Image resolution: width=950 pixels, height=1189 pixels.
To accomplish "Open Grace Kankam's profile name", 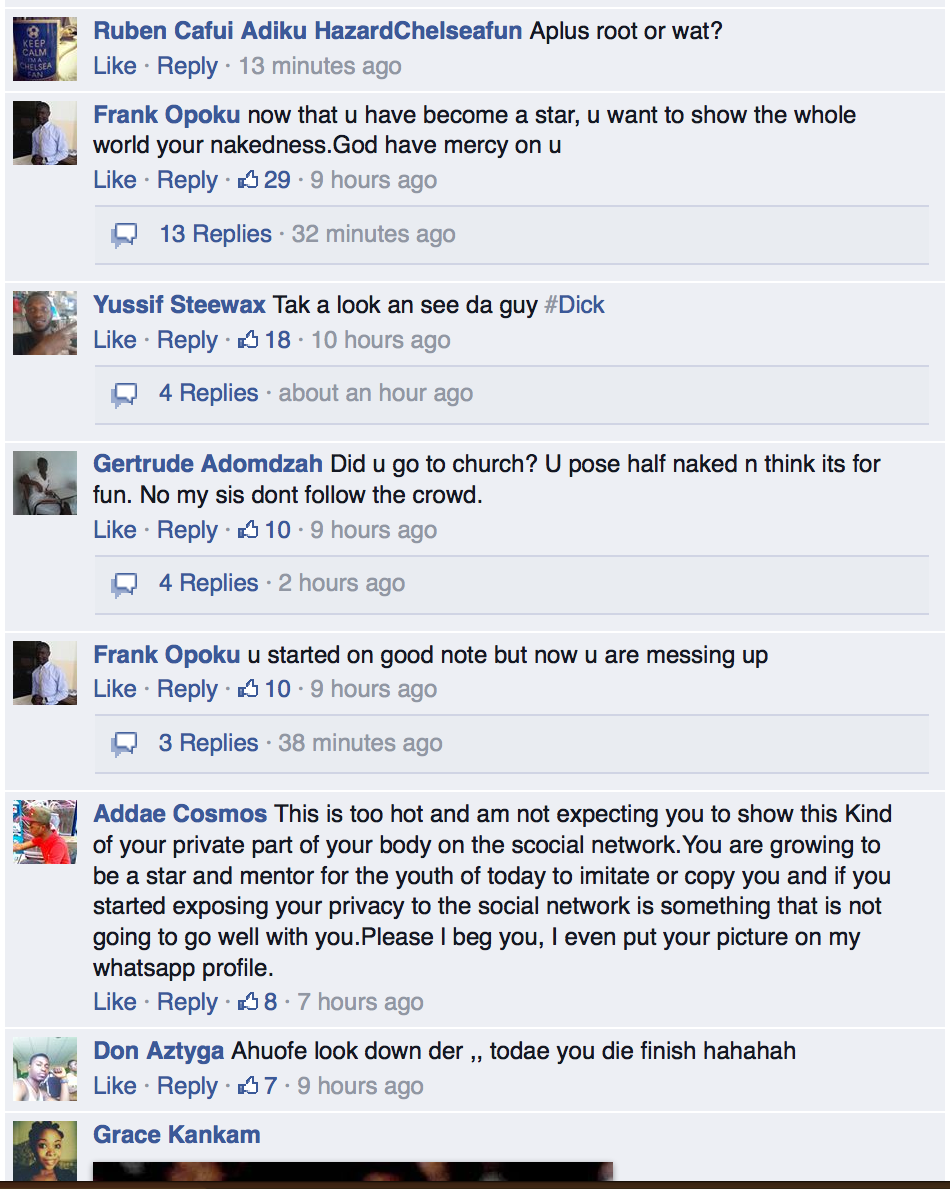I will (177, 1134).
